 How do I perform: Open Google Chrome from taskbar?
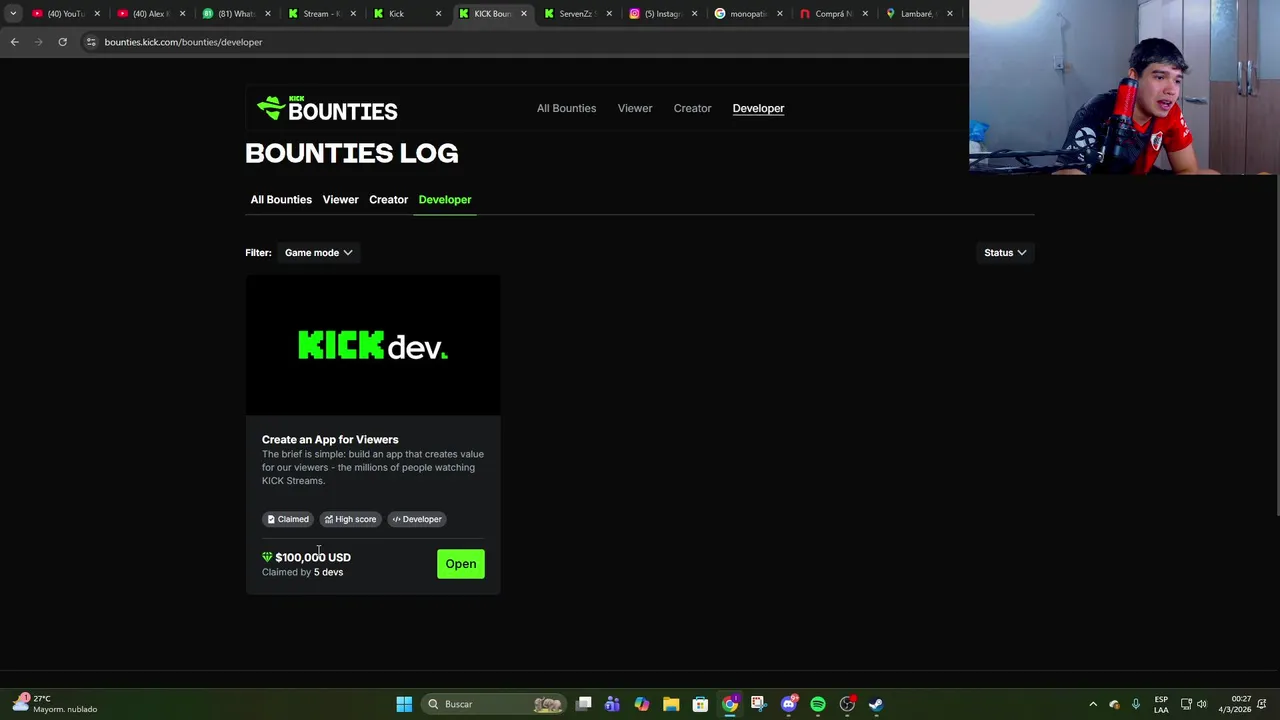point(730,704)
